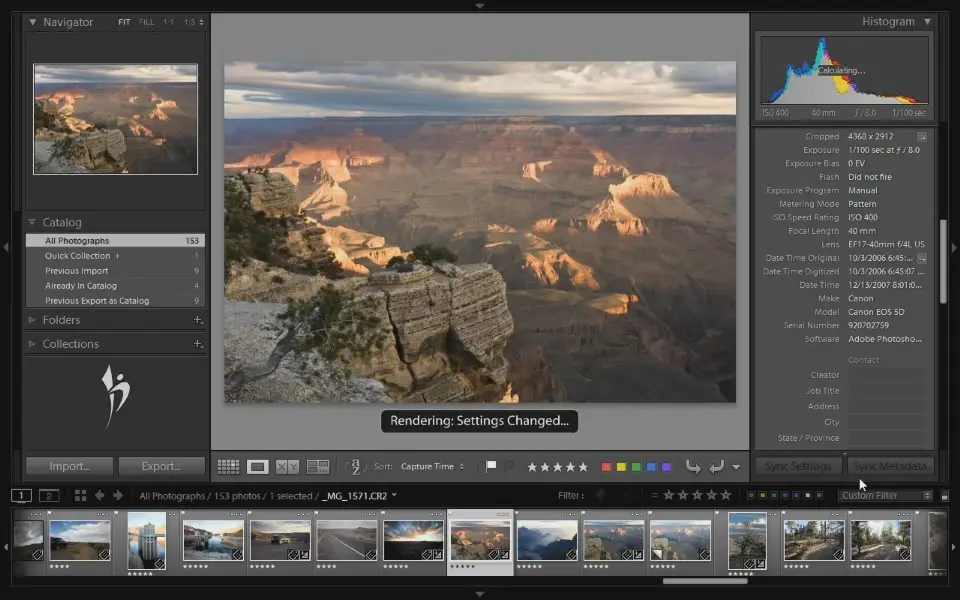Toggle the filmstrip filter switch
Image resolution: width=960 pixels, height=600 pixels.
tap(945, 495)
